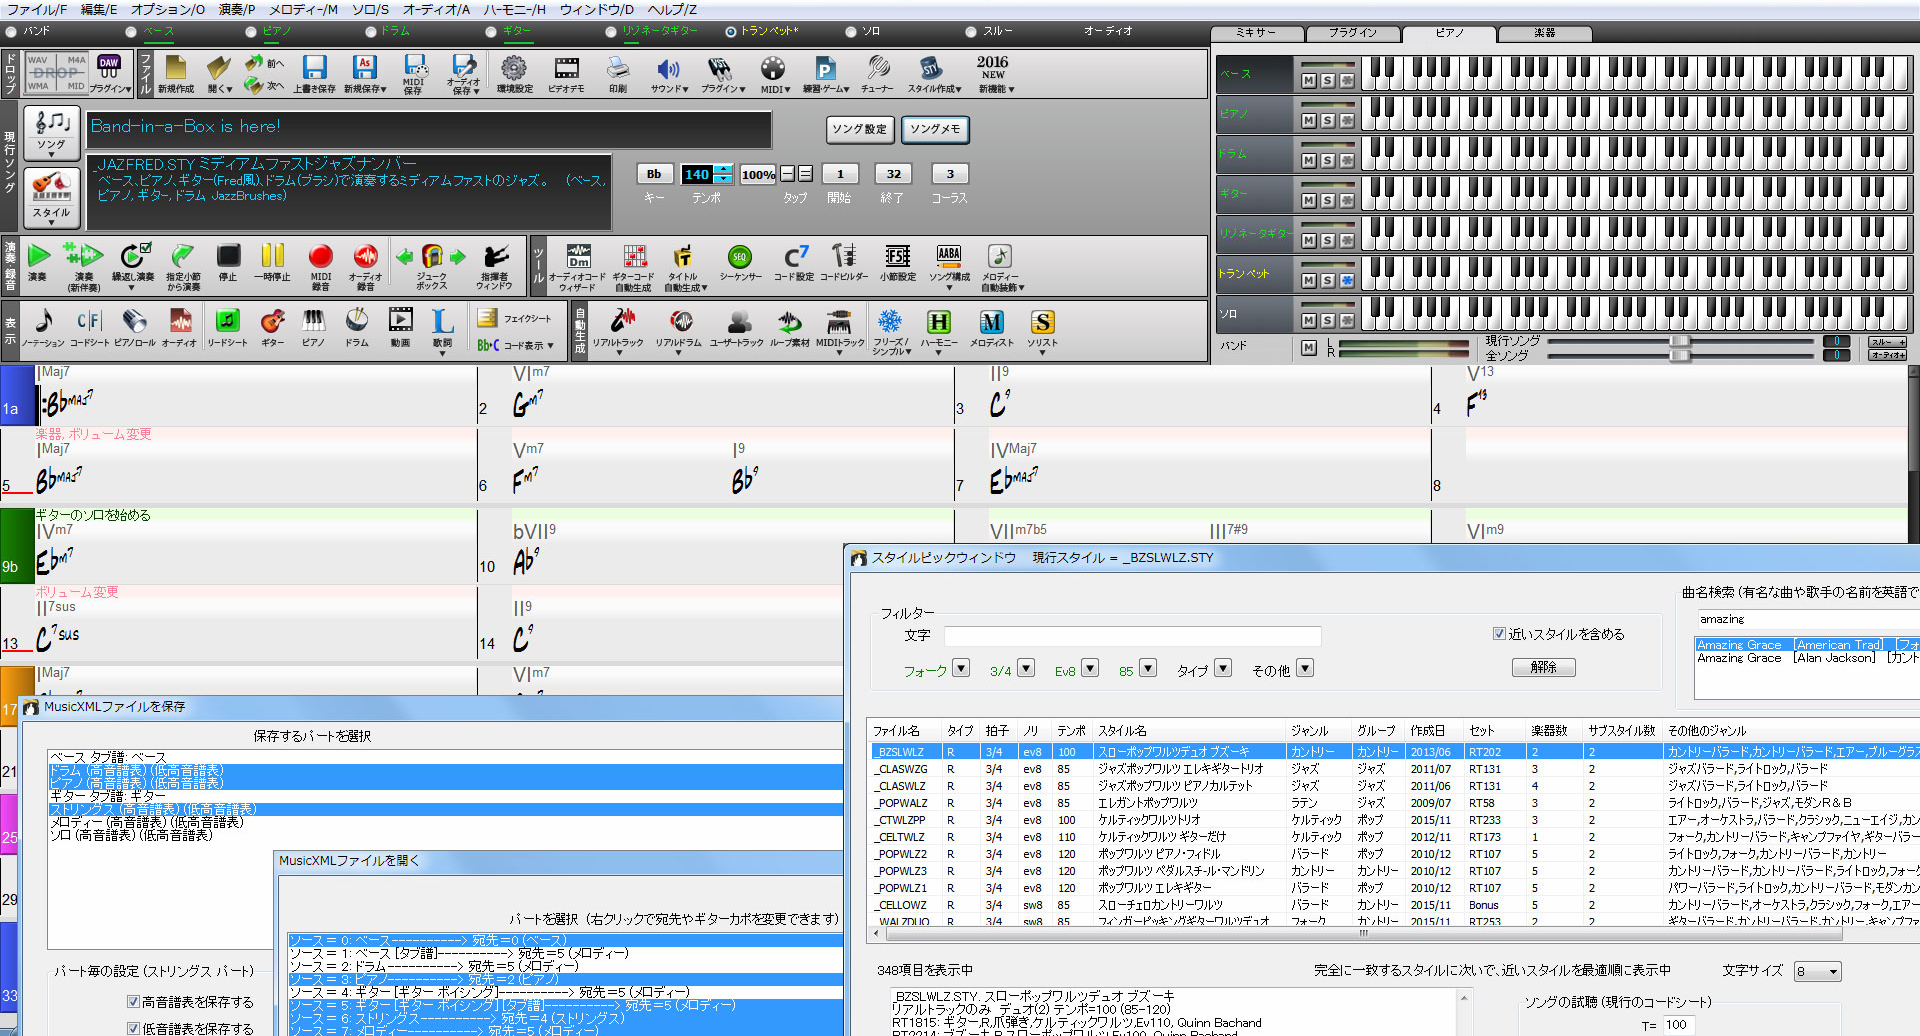Viewport: 1920px width, 1036px height.
Task: Click the 文字 filter text field
Action: [1132, 636]
